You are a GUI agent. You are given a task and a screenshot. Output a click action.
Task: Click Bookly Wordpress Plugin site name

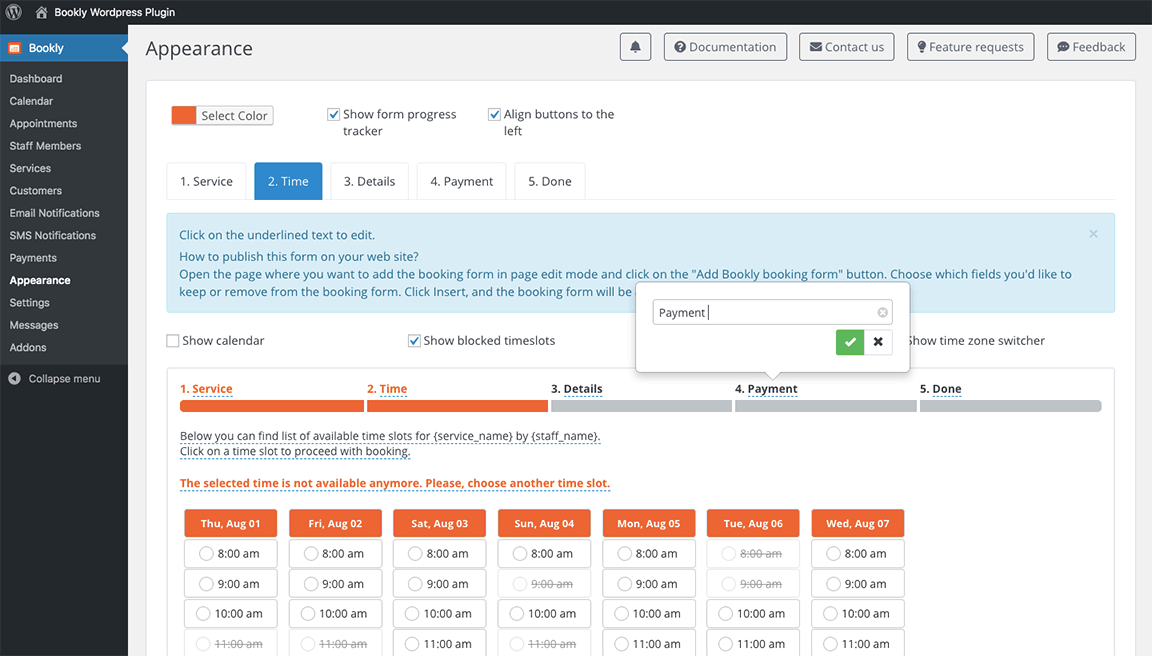pyautogui.click(x=115, y=12)
